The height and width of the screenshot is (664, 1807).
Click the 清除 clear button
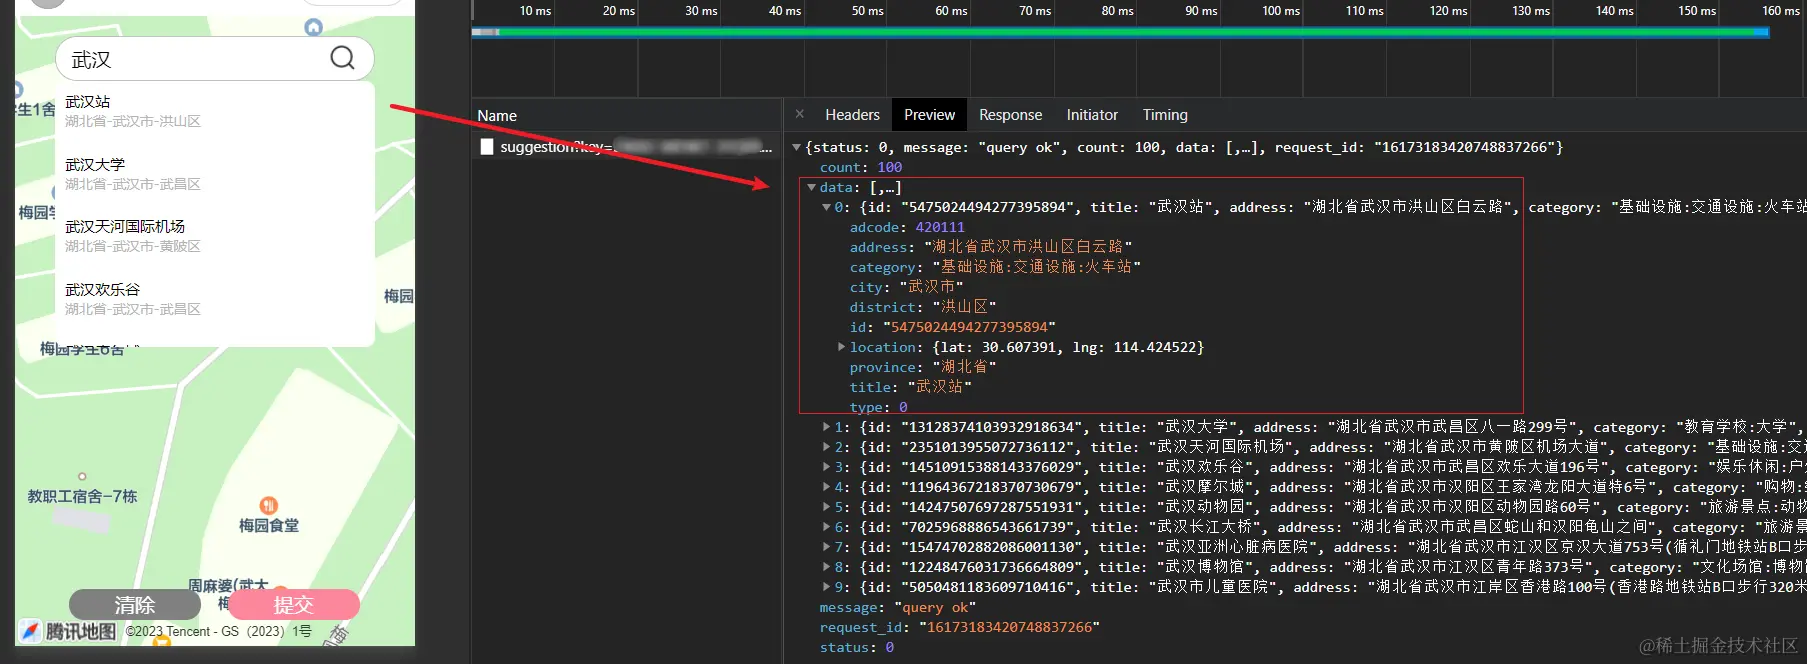[x=134, y=604]
